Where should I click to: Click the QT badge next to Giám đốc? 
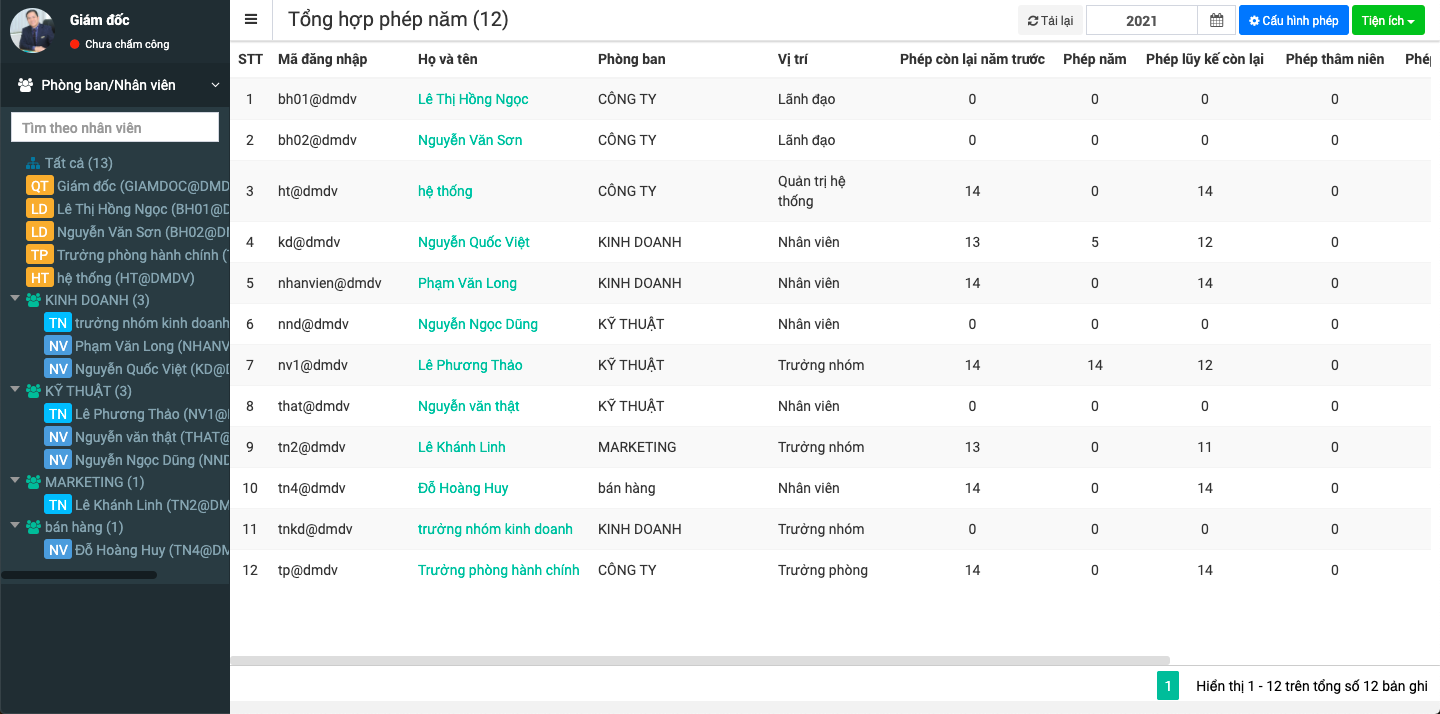[x=40, y=186]
